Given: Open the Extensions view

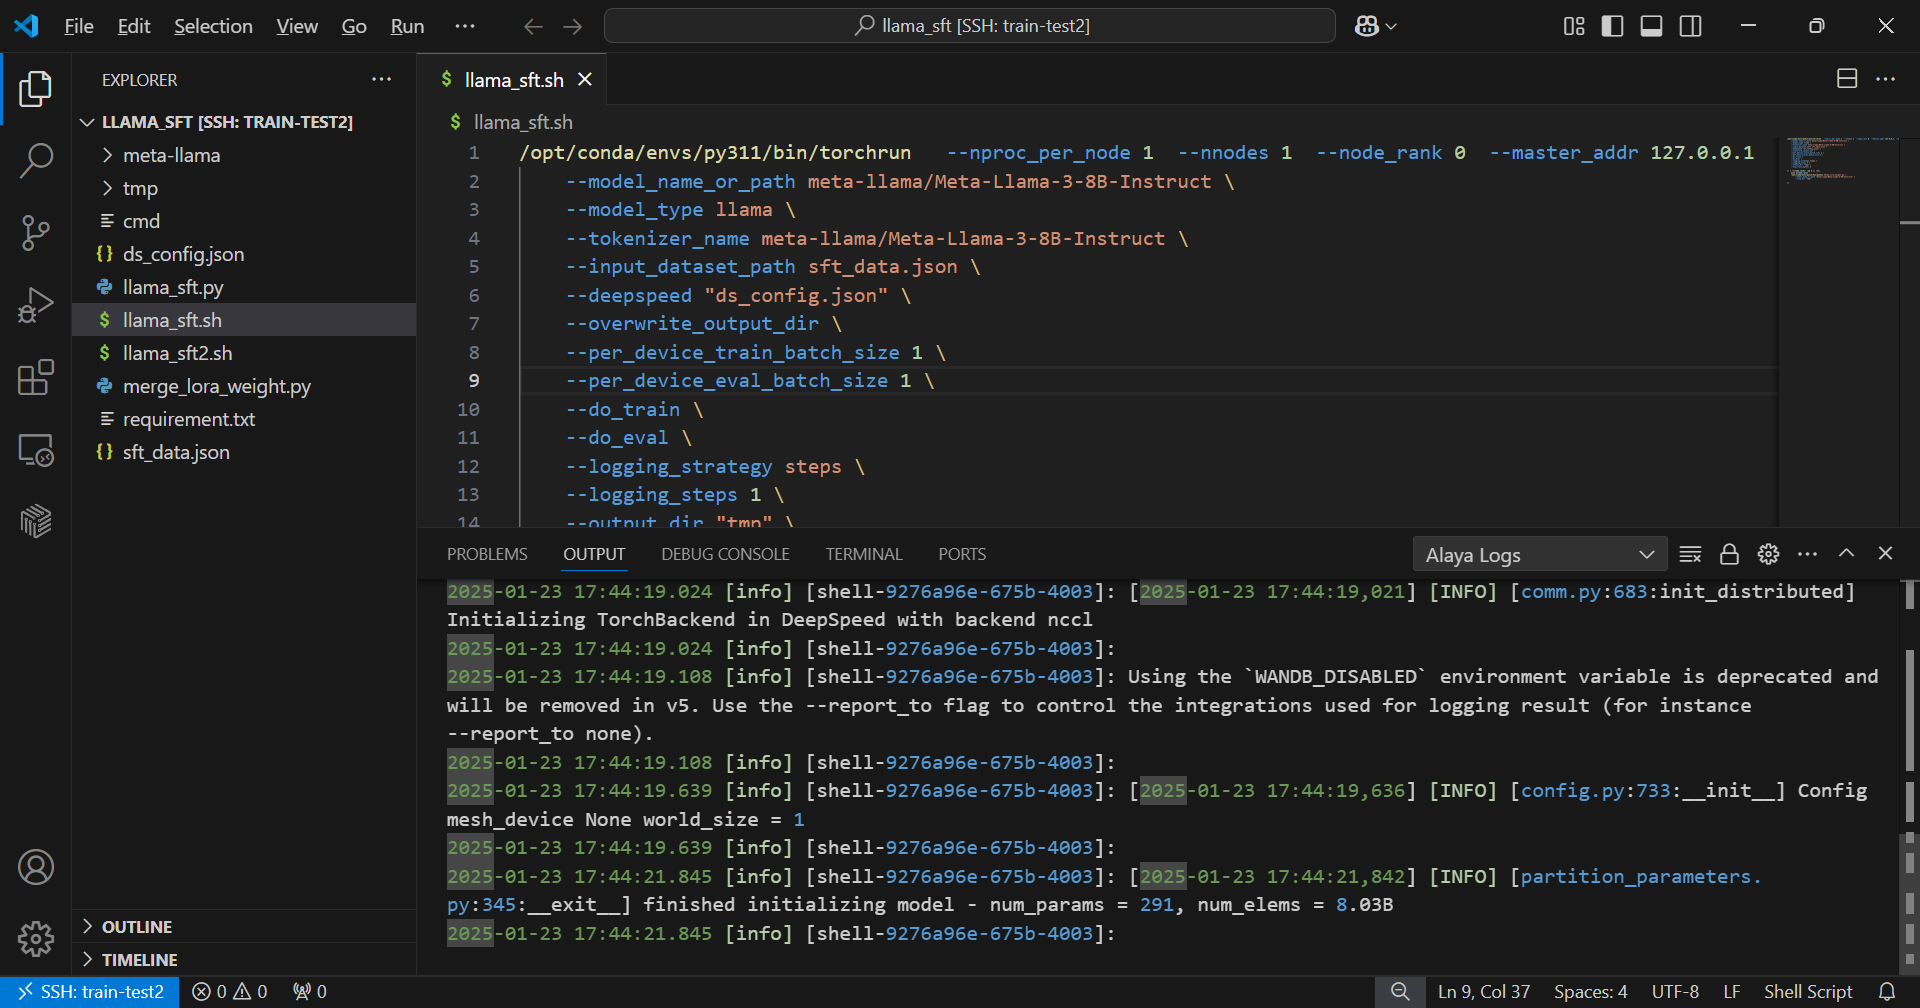Looking at the screenshot, I should coord(36,378).
